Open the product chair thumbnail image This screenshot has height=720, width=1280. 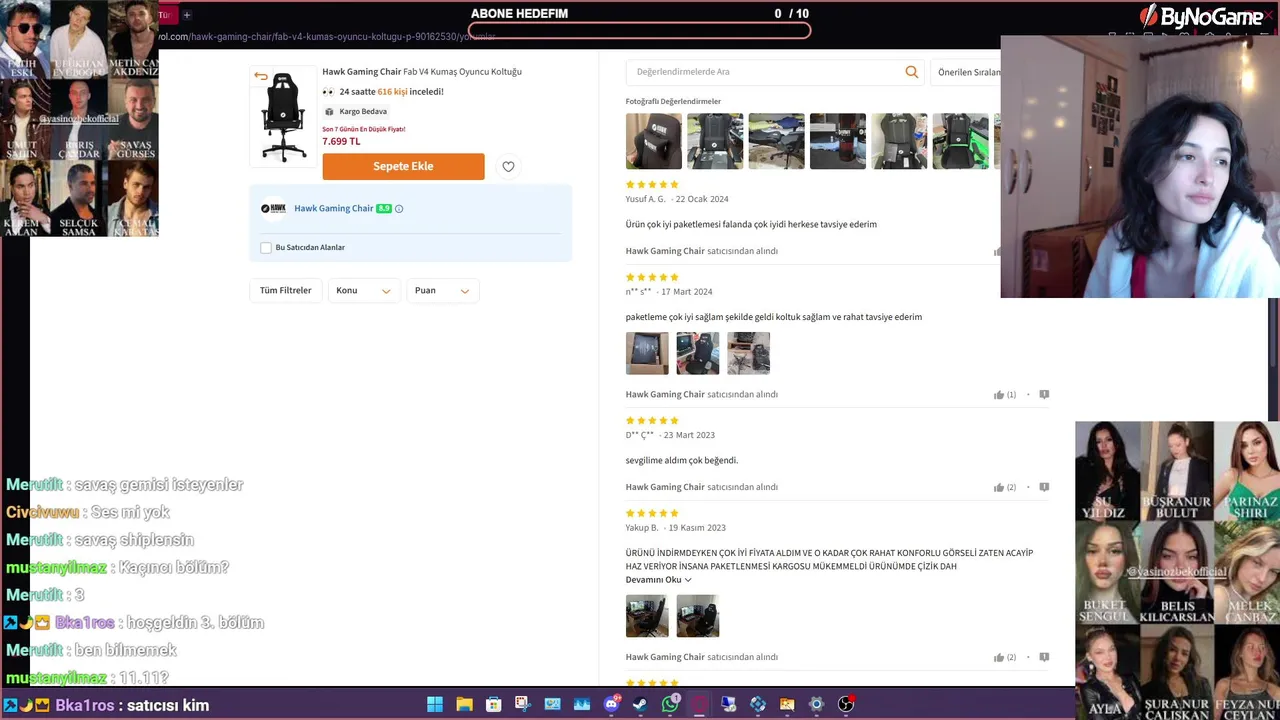tap(283, 116)
